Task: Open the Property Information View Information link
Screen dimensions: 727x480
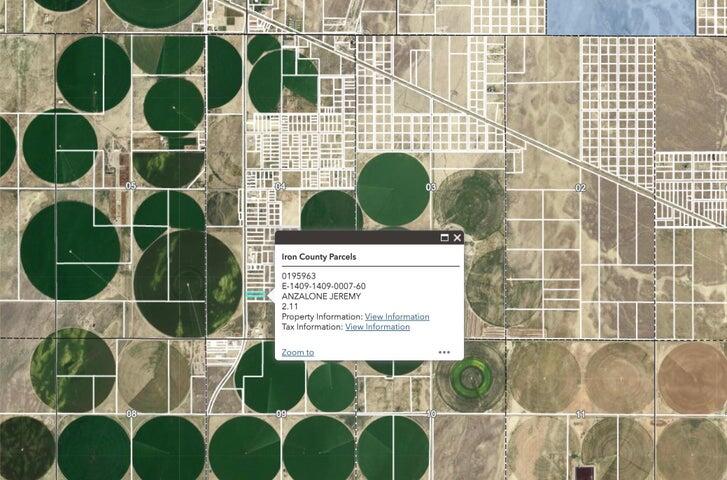Action: coord(397,317)
